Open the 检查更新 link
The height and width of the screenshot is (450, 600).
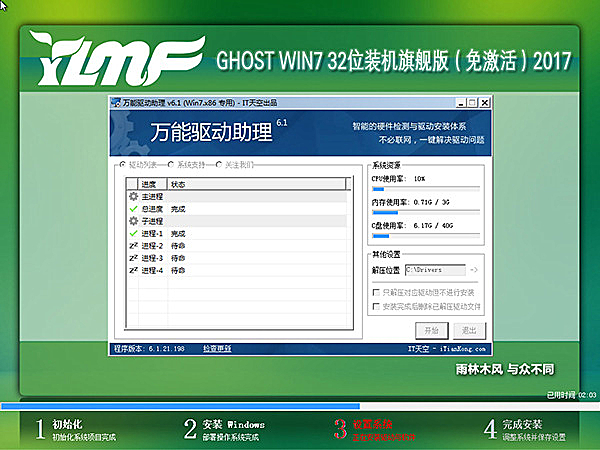(217, 349)
